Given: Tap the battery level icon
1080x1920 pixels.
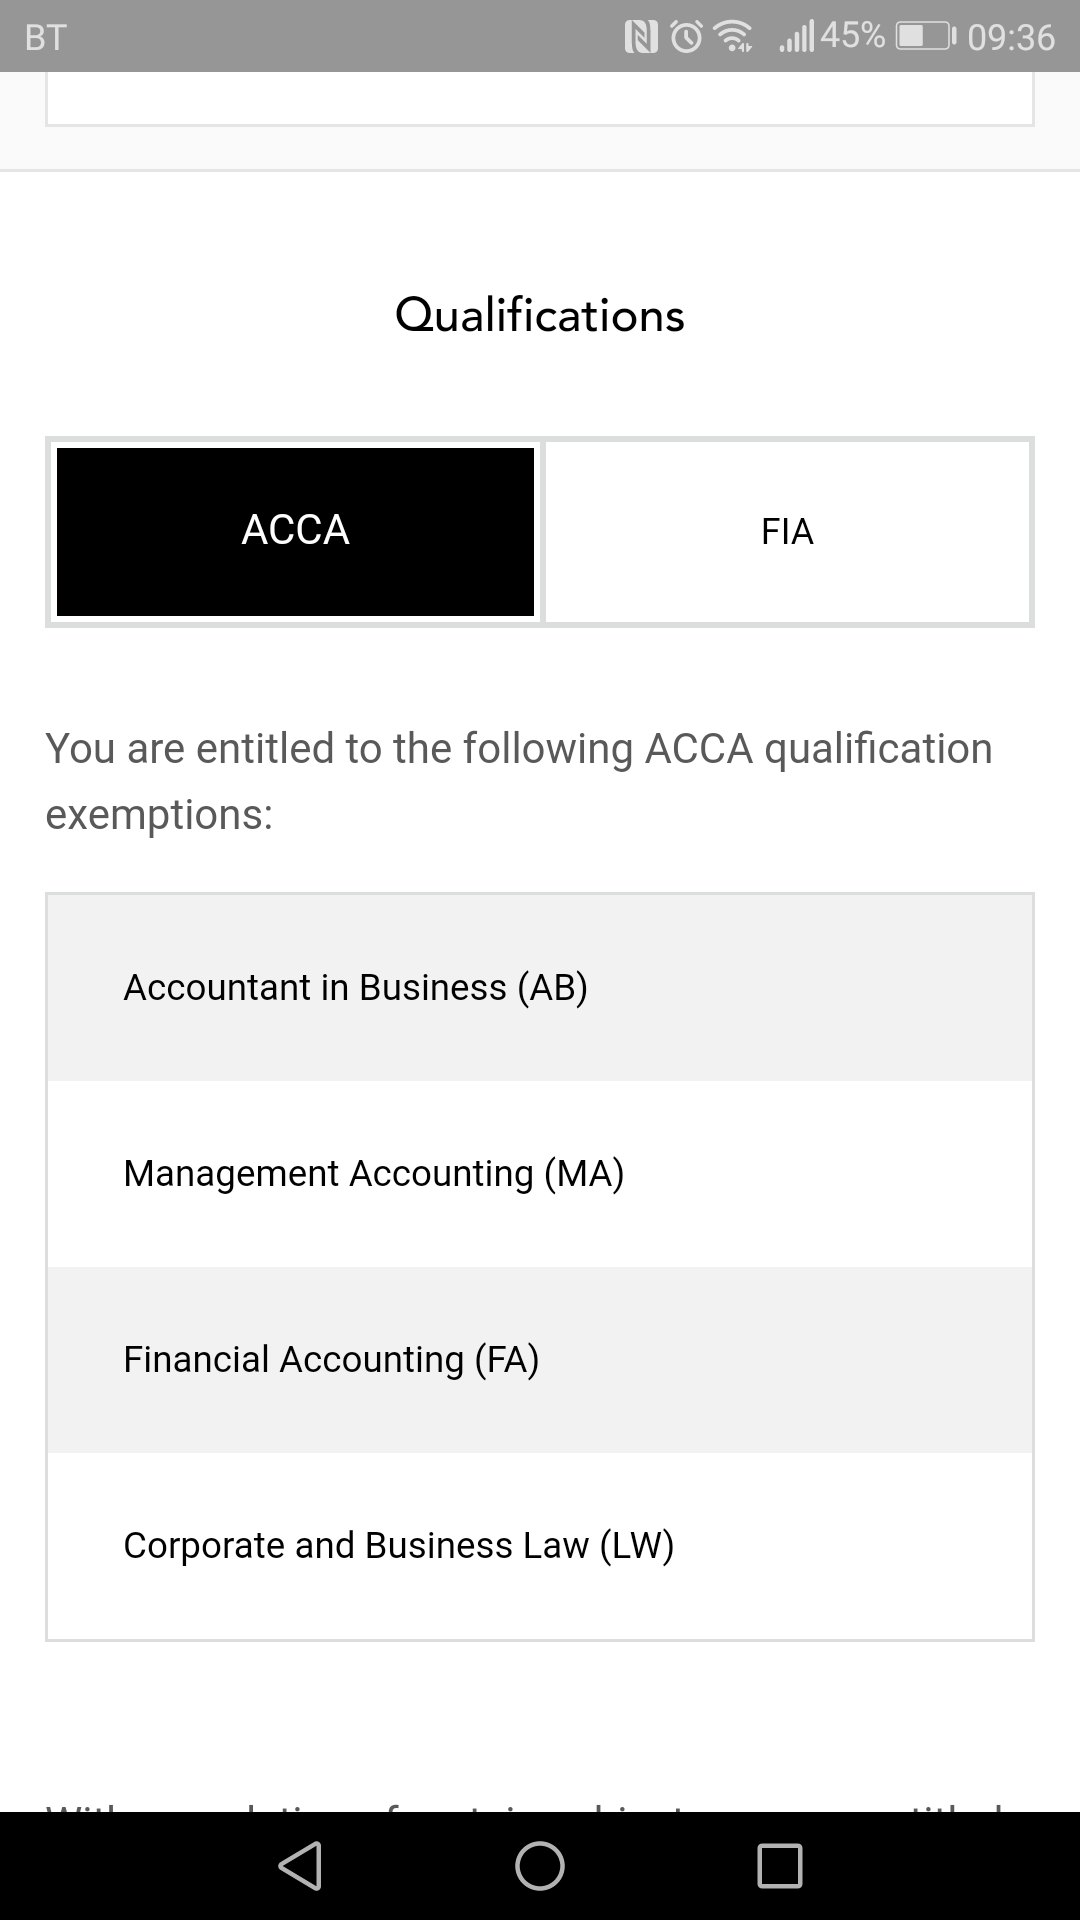Looking at the screenshot, I should (x=924, y=38).
